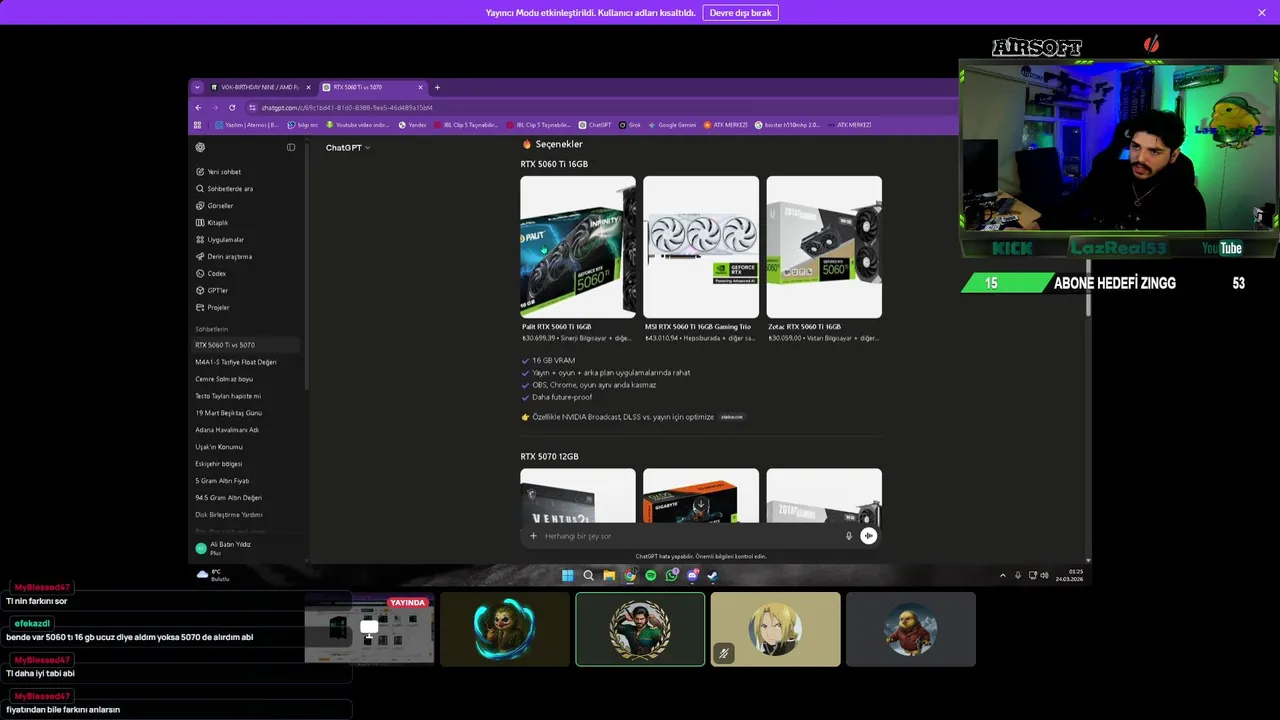Open the Disk Birleştirme Yardımı chat
The width and height of the screenshot is (1280, 720).
pyautogui.click(x=246, y=515)
